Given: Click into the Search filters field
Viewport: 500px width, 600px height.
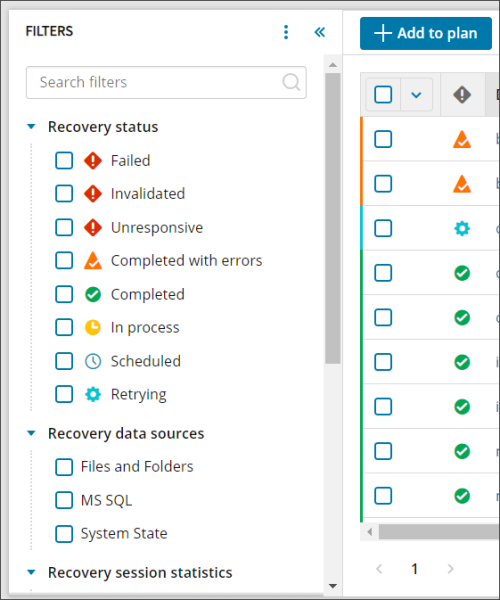Looking at the screenshot, I should coord(166,82).
